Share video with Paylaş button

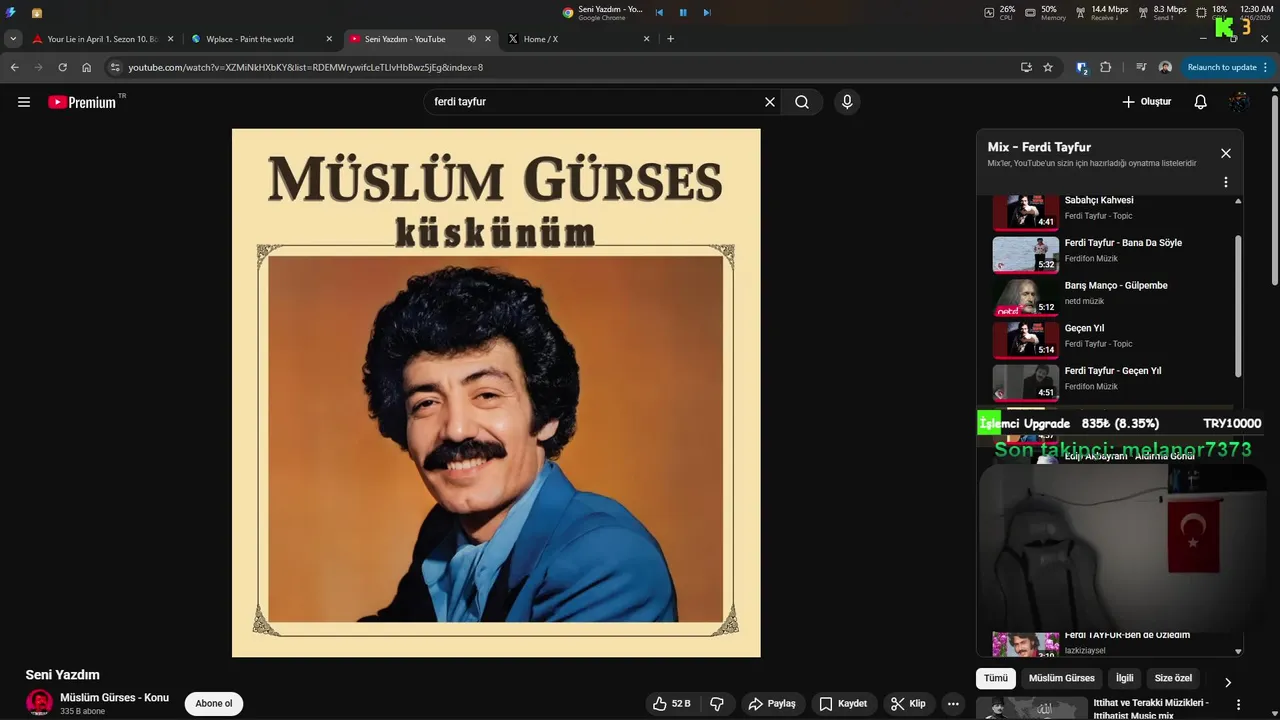(772, 704)
